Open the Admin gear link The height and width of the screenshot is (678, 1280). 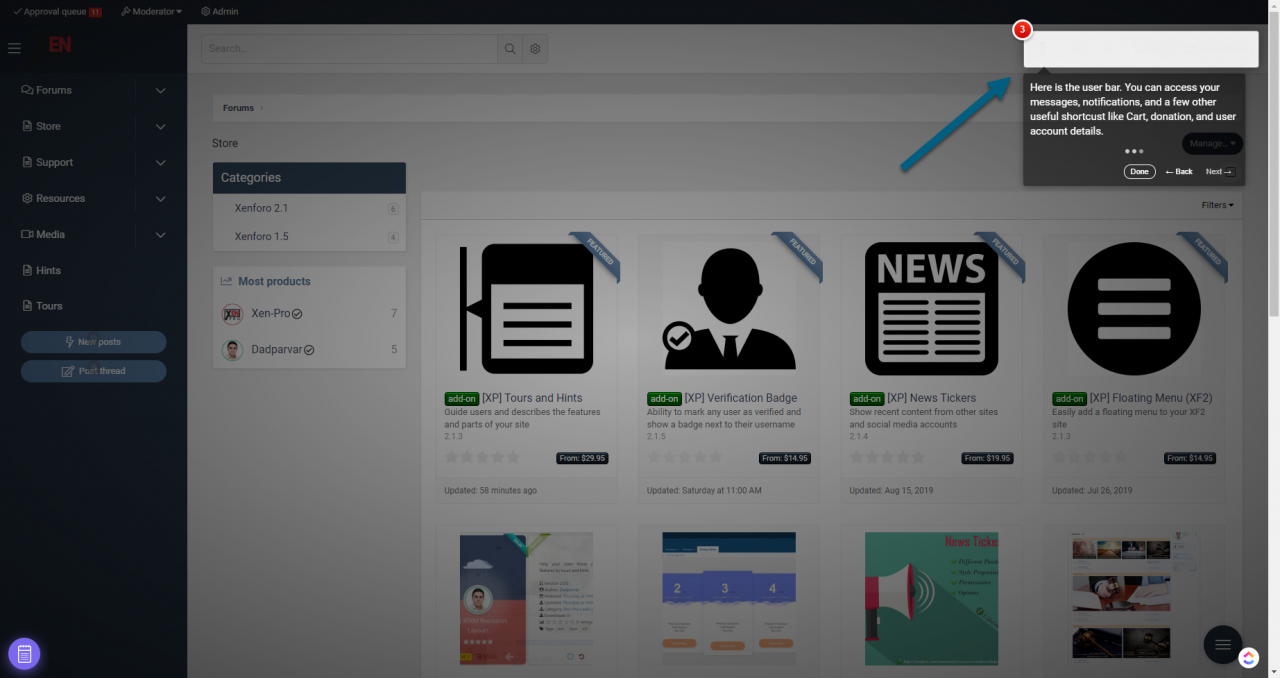[219, 12]
